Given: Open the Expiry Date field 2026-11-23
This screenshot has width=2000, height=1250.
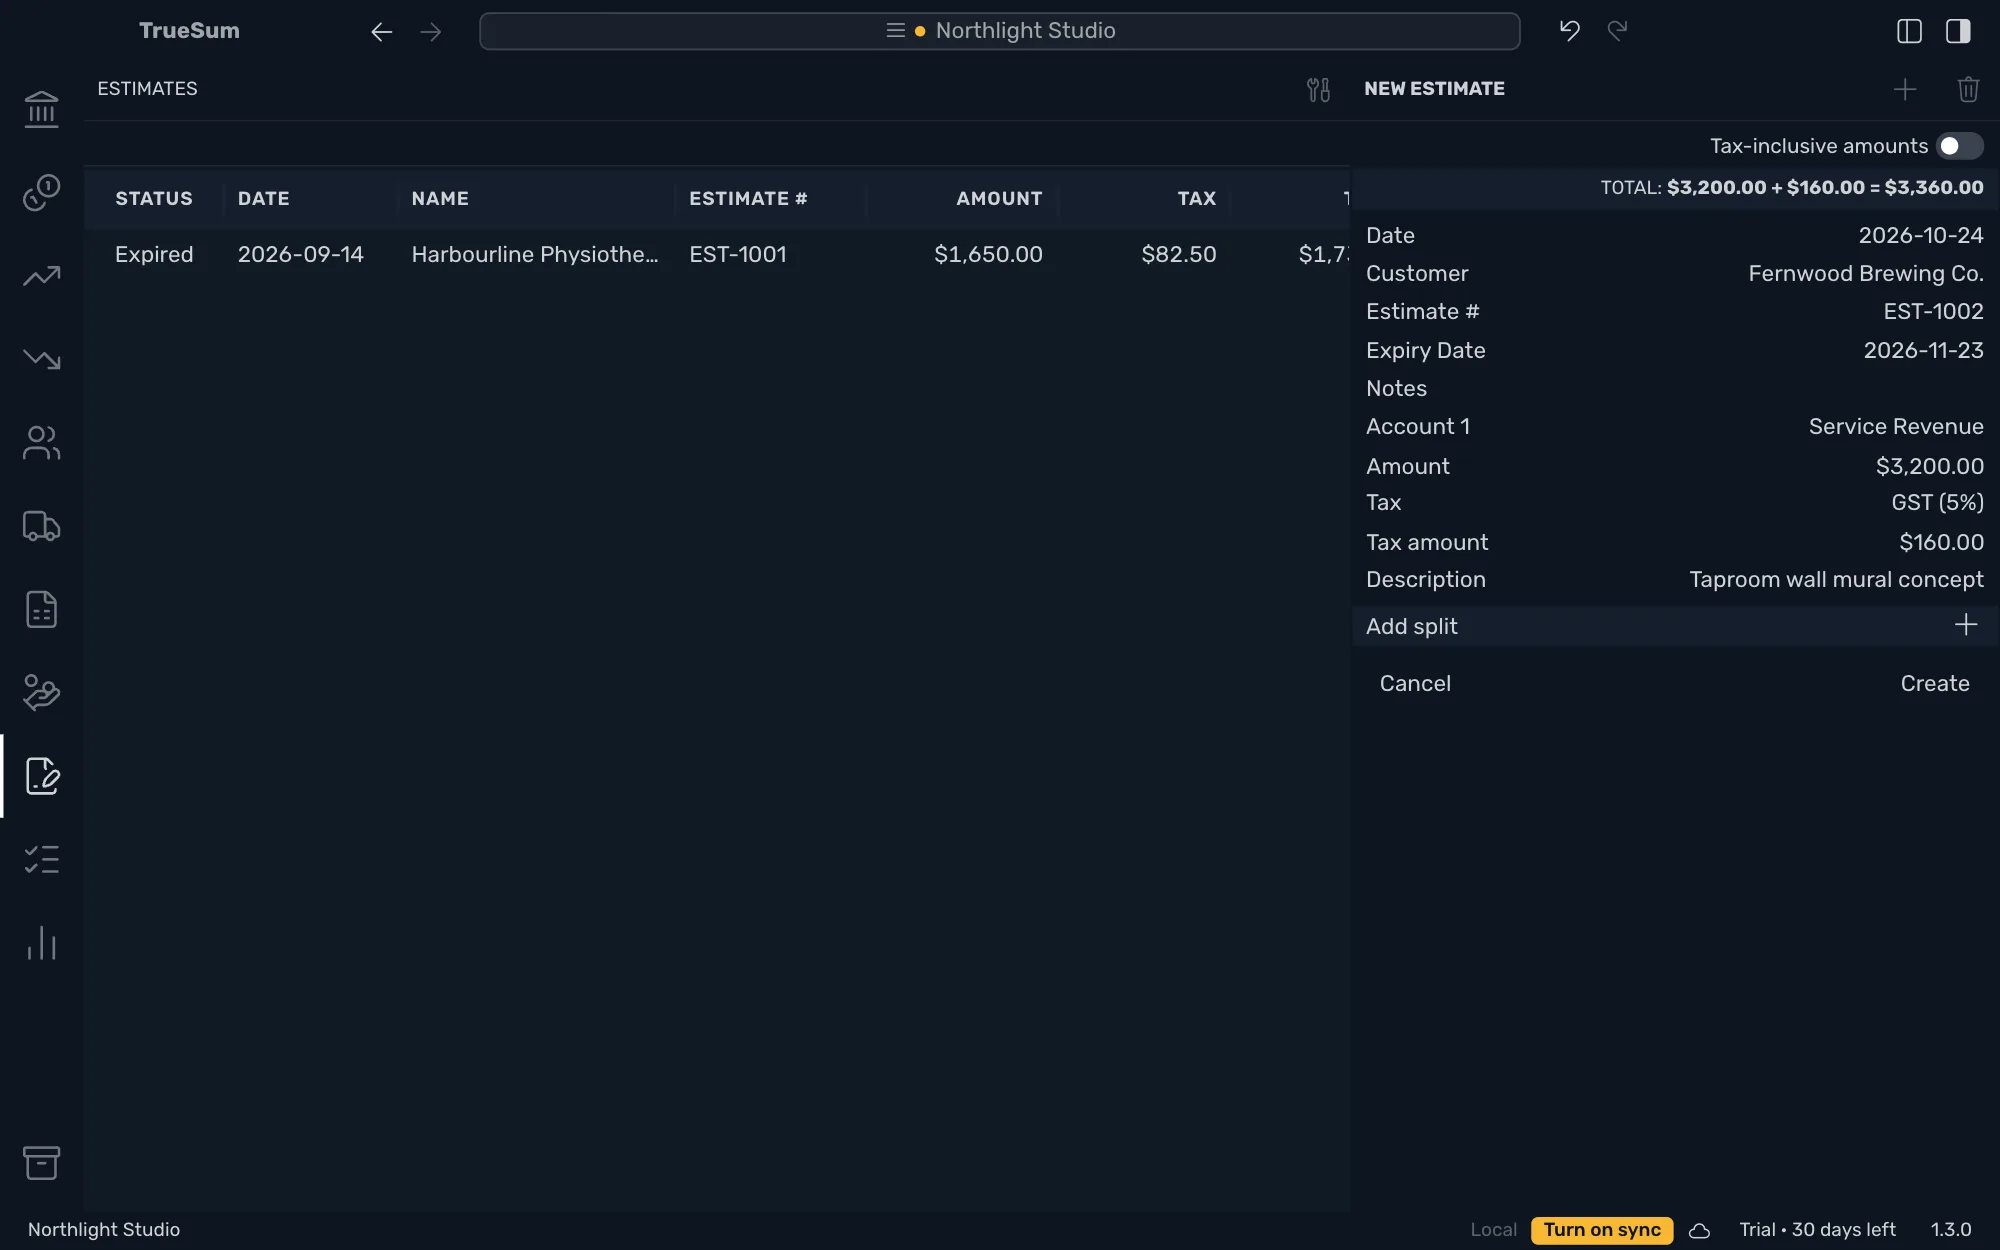Looking at the screenshot, I should (1675, 351).
